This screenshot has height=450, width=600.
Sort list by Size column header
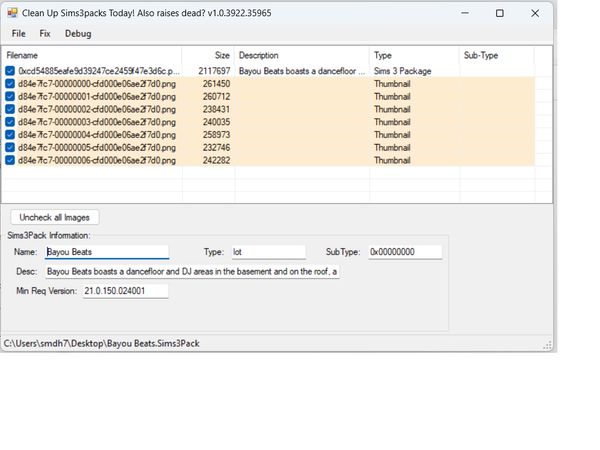click(209, 55)
